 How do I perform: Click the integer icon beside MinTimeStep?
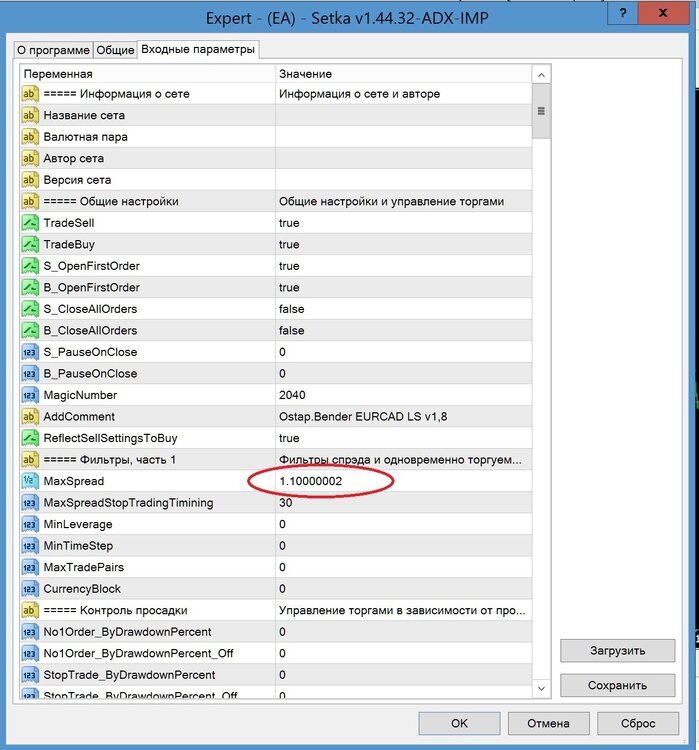[x=30, y=546]
